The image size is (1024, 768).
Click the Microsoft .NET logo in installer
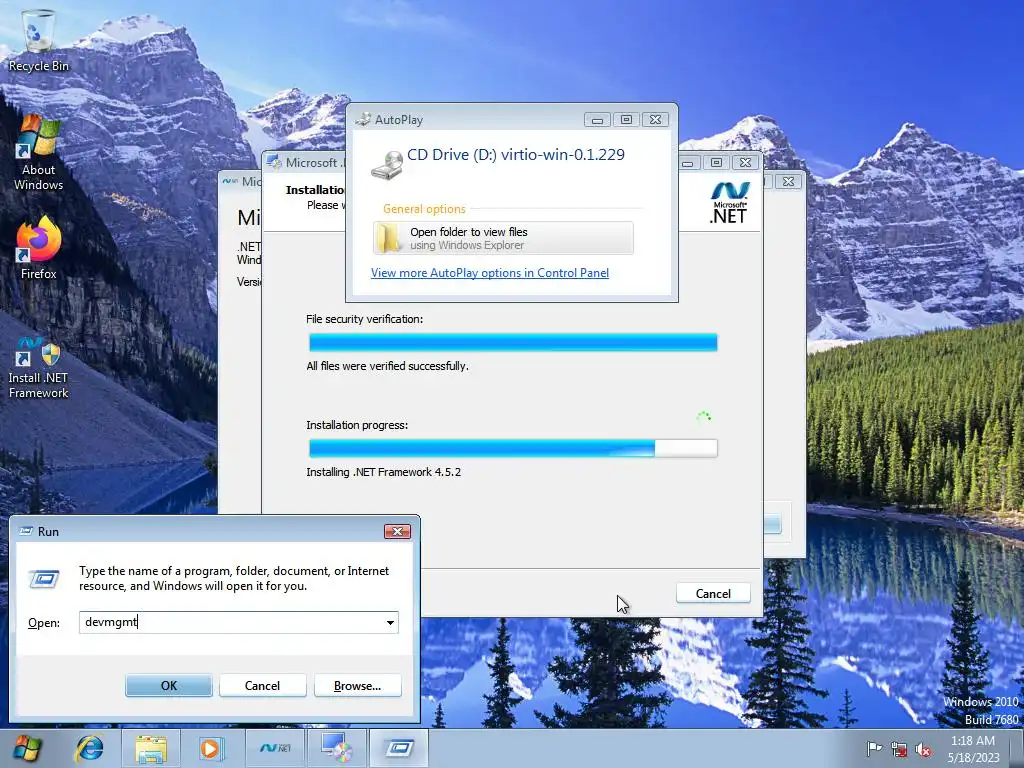click(729, 203)
